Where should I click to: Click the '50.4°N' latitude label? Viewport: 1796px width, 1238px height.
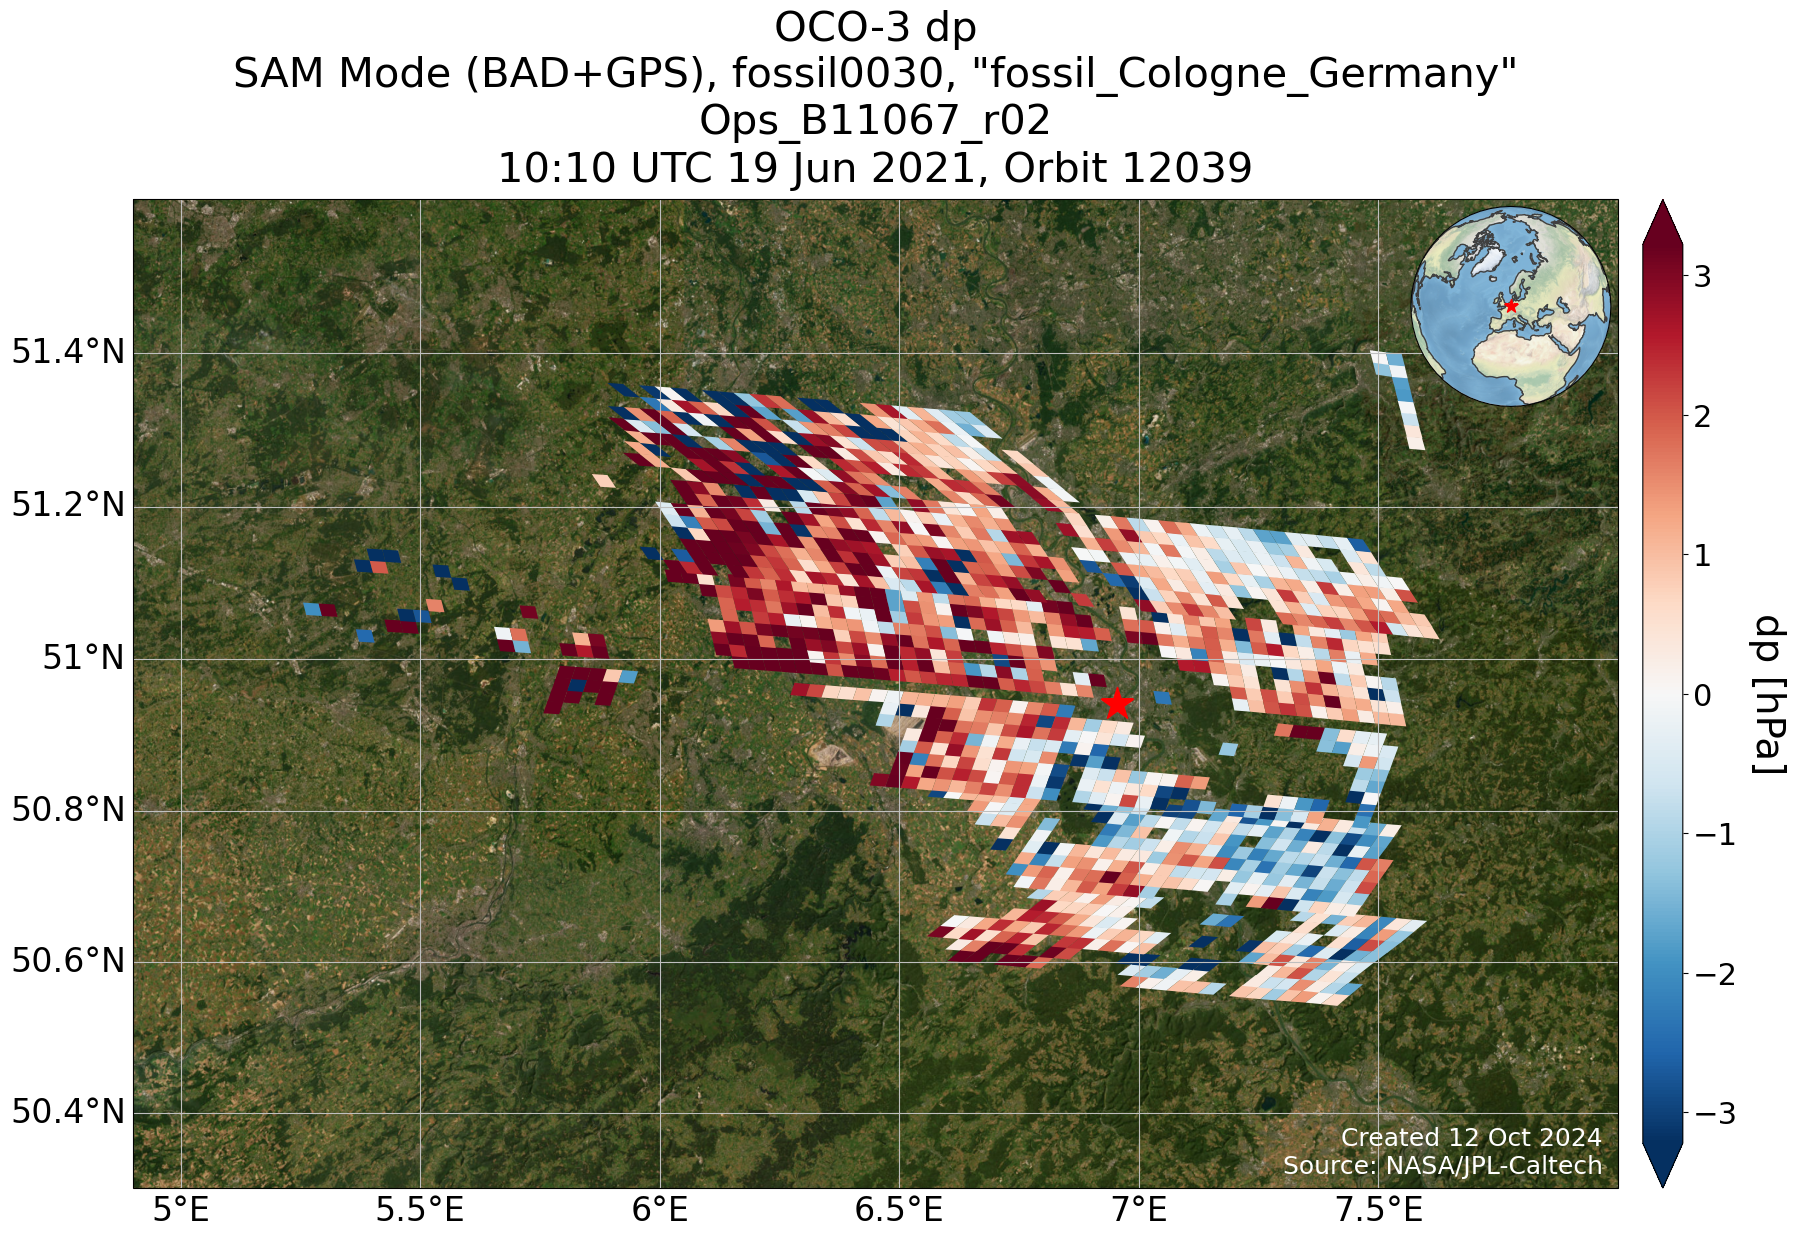(68, 1112)
